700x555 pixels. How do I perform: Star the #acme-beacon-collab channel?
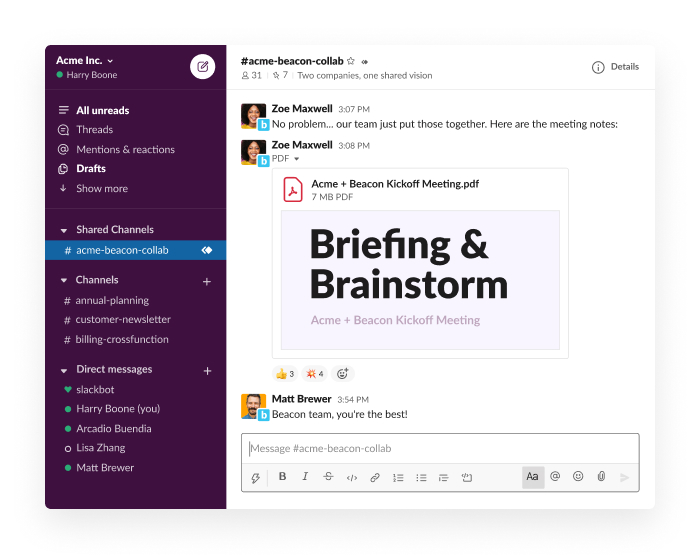point(351,61)
